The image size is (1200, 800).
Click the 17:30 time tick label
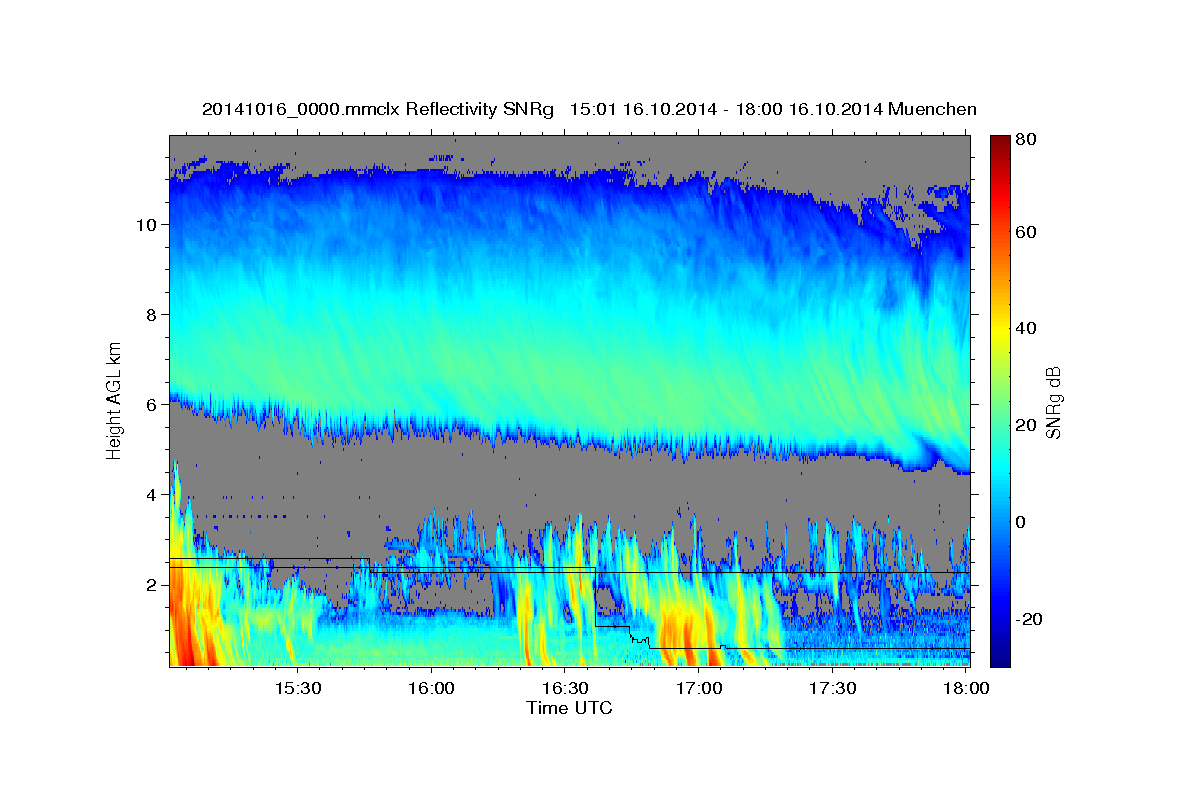[833, 688]
